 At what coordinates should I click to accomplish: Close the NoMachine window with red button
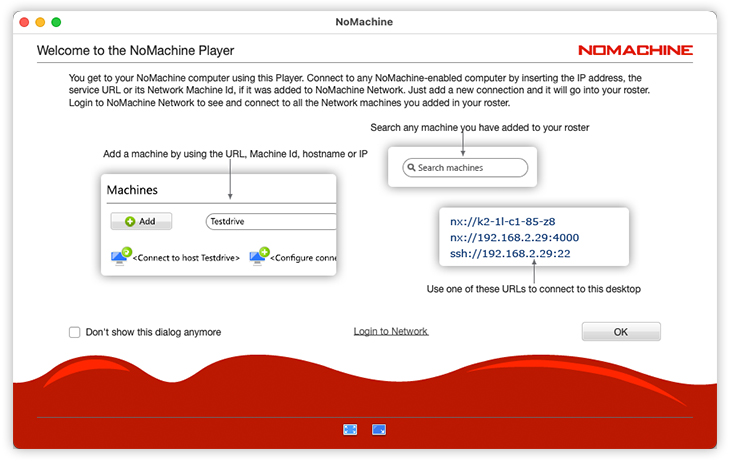(x=24, y=21)
